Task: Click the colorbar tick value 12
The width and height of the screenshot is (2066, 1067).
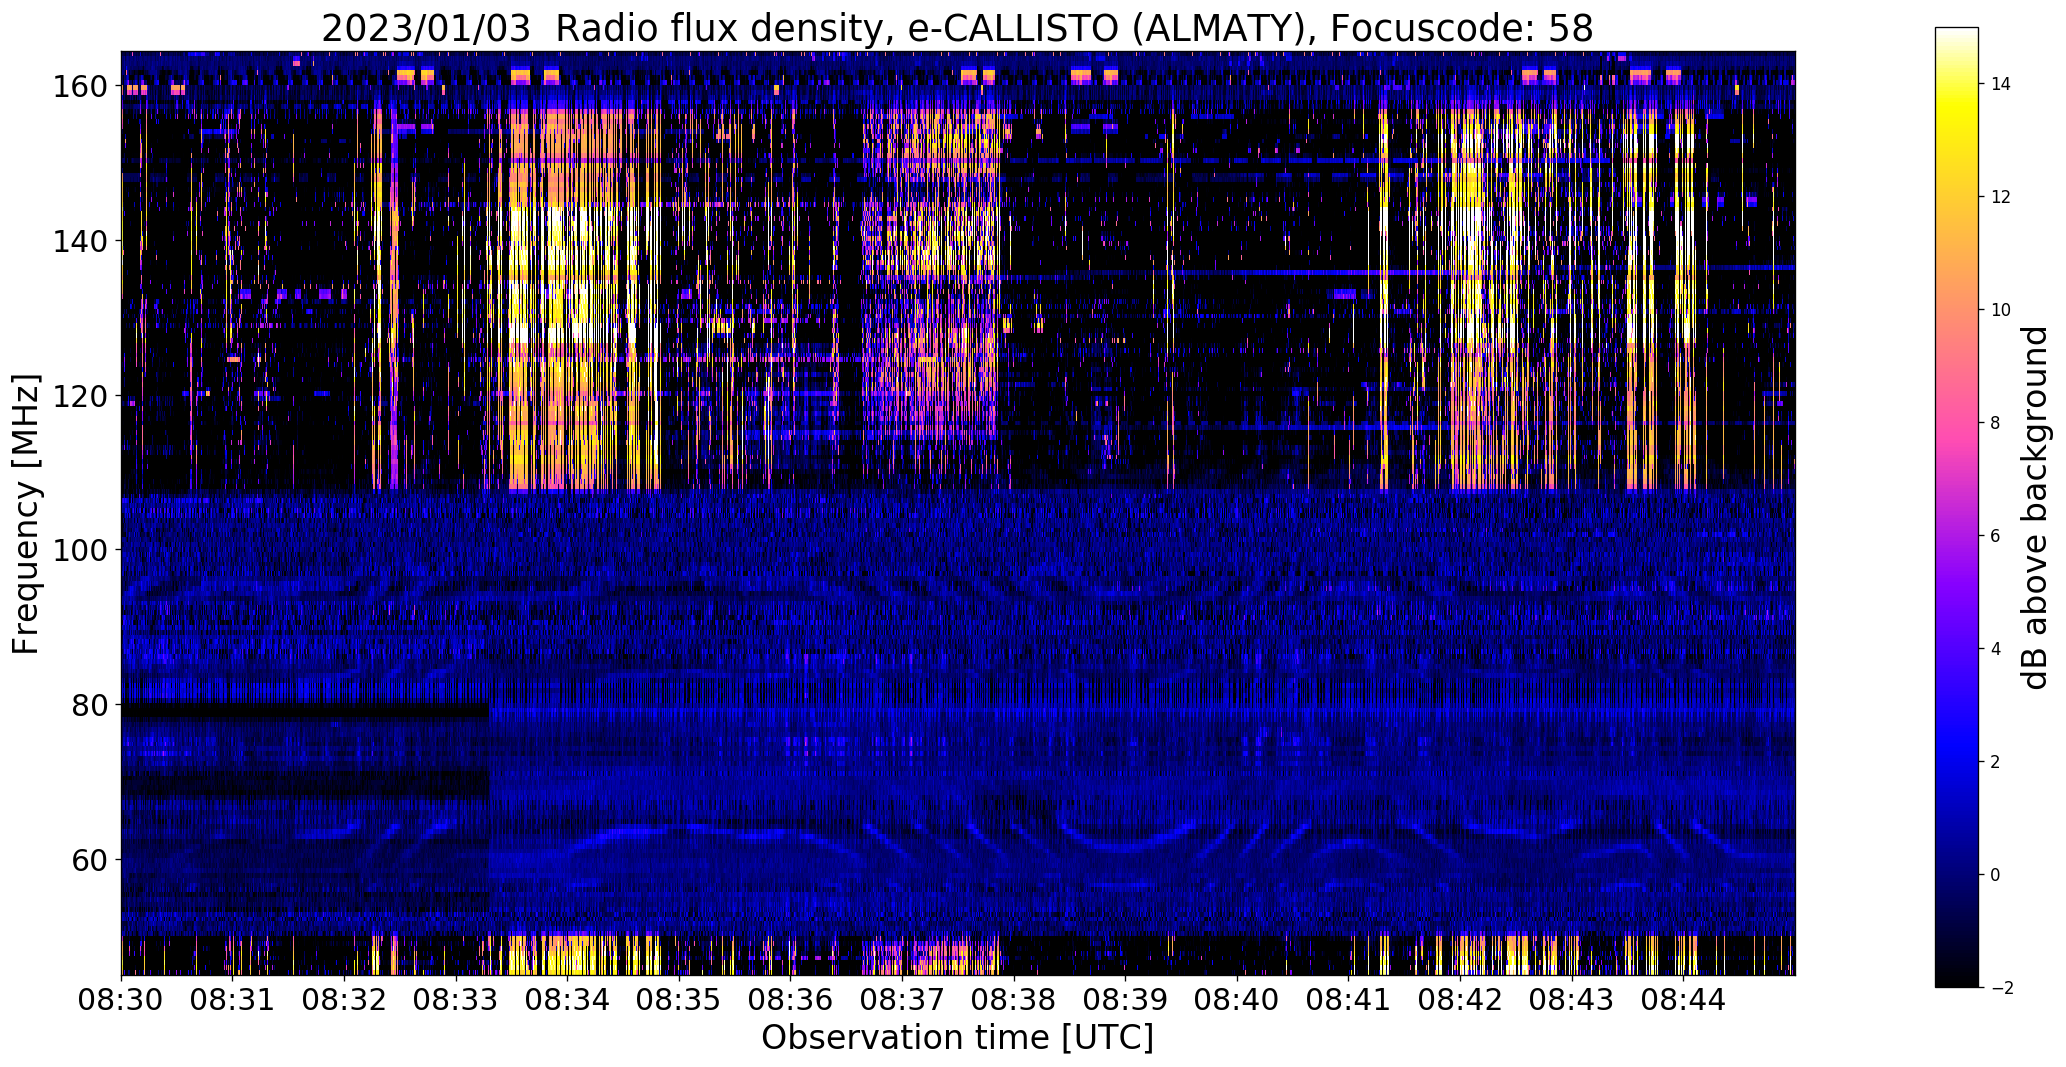Action: coord(2001,197)
